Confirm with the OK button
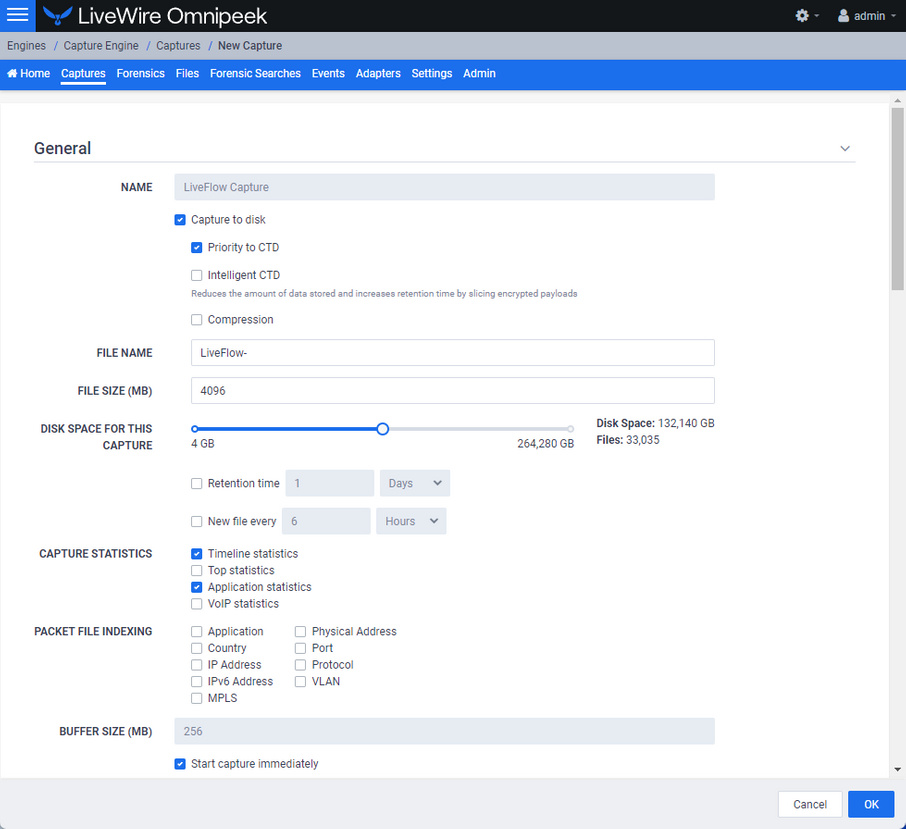906x829 pixels. click(x=871, y=804)
